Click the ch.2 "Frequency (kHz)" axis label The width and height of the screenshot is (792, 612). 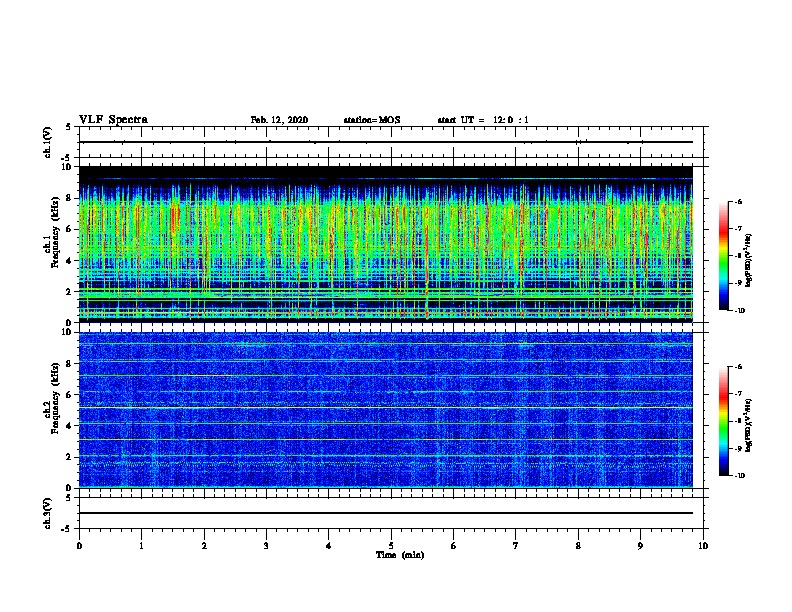coord(55,398)
